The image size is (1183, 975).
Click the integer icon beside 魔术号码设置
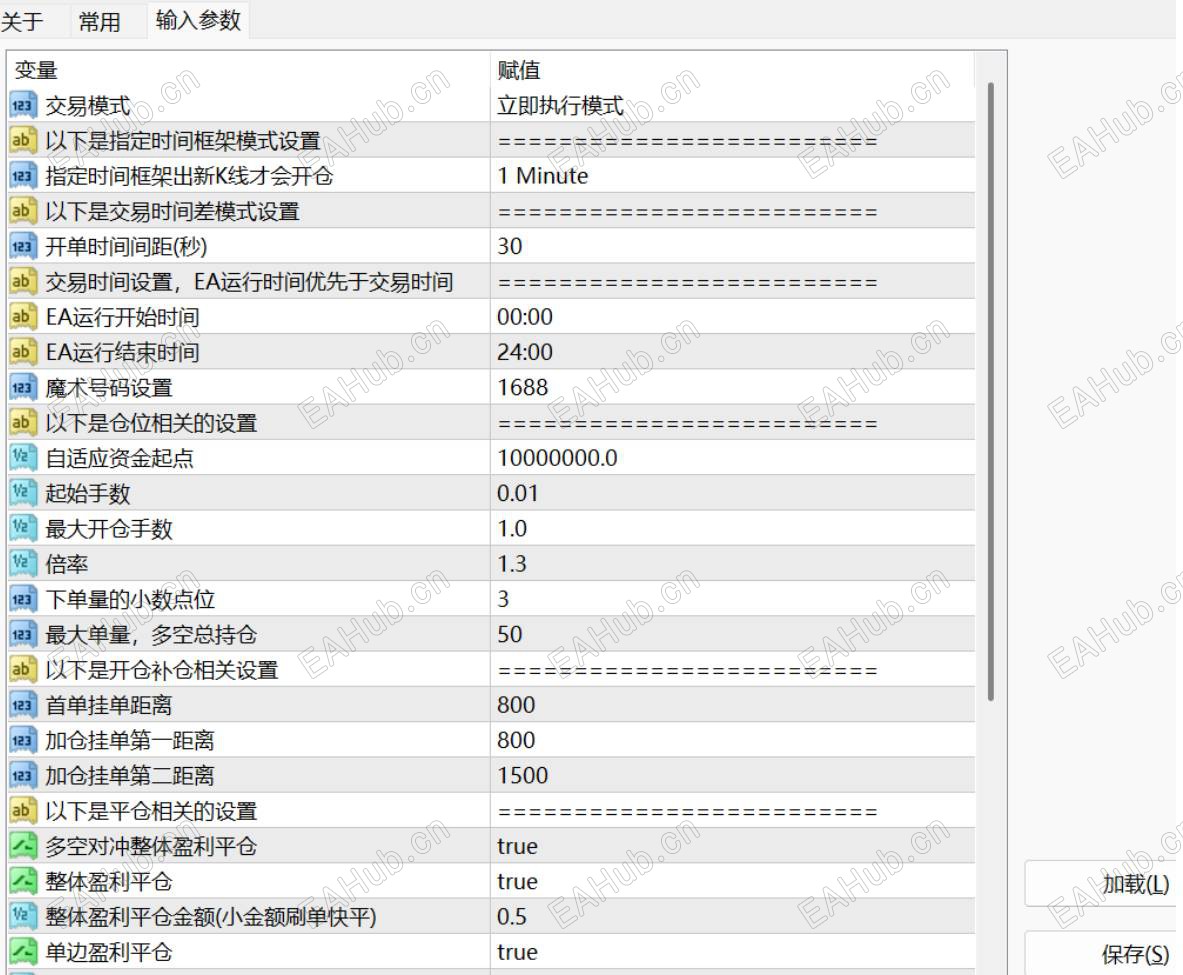point(23,387)
